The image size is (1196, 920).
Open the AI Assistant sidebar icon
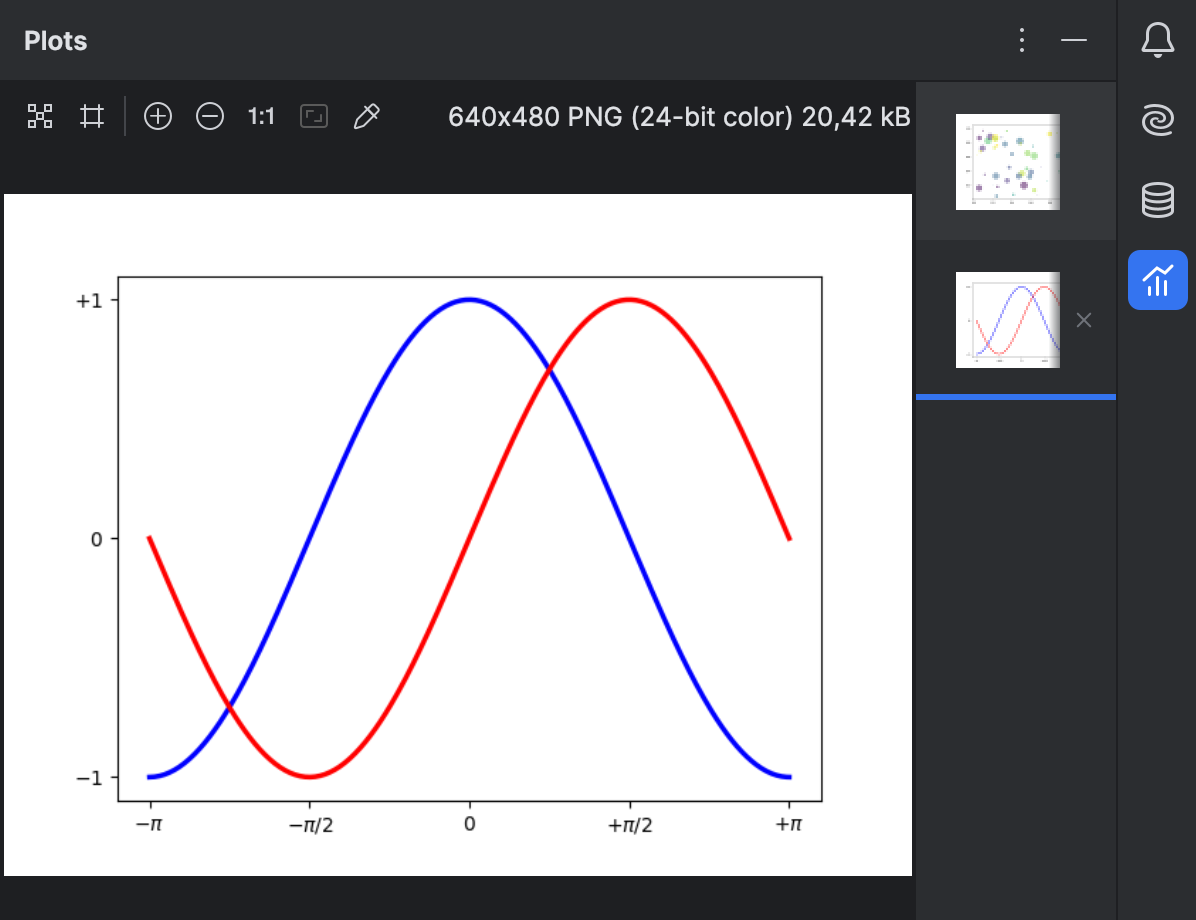click(1157, 120)
